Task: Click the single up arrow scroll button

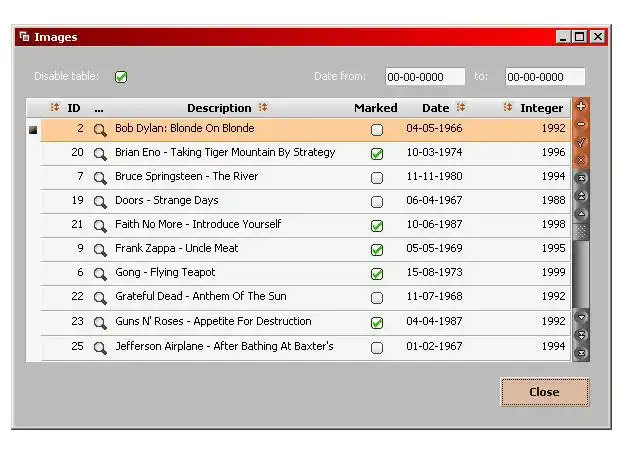Action: click(x=581, y=214)
